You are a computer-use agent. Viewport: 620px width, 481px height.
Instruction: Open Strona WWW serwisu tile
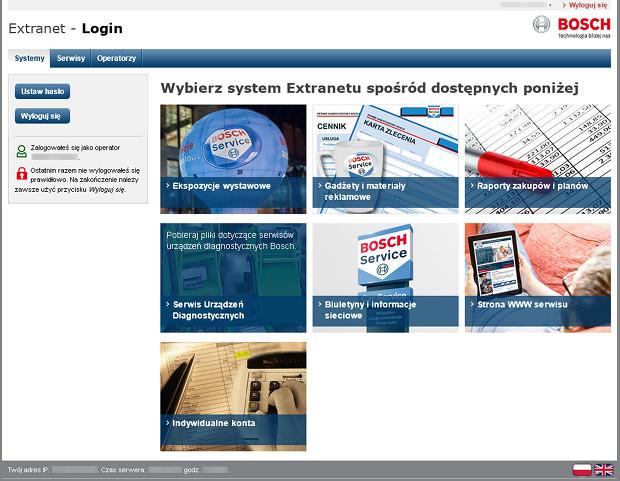[538, 278]
